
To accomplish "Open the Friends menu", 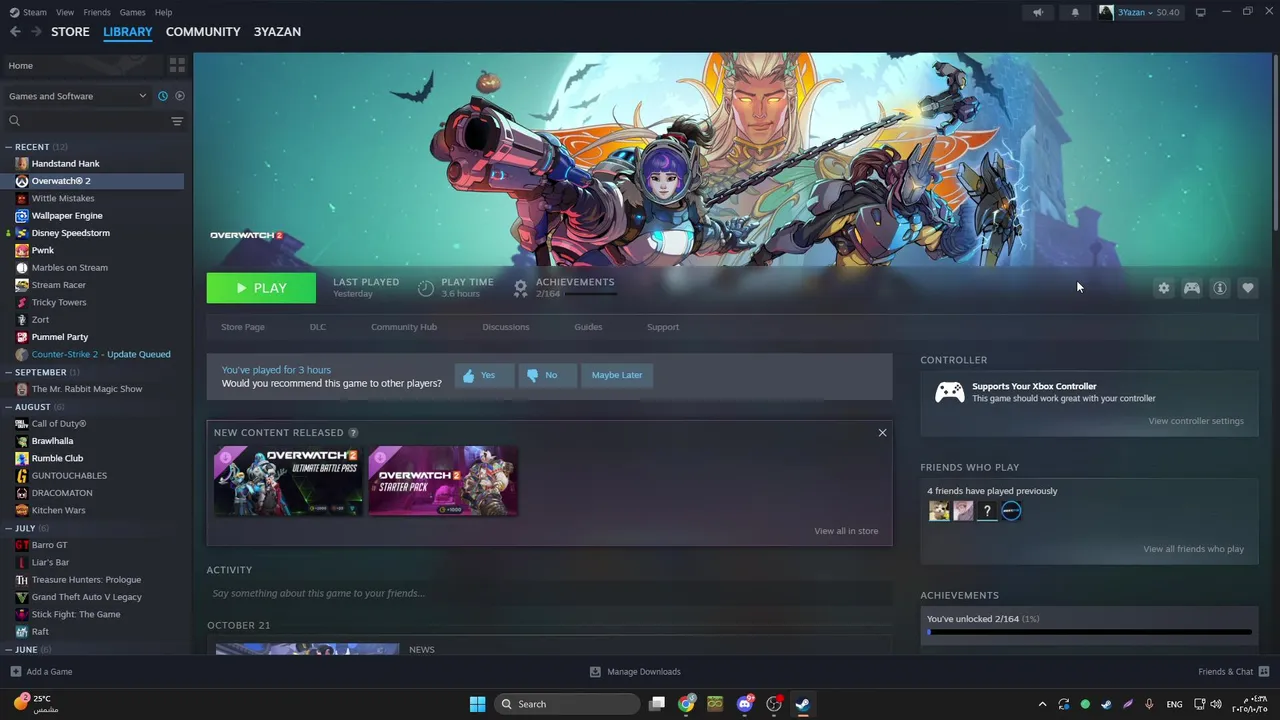I will click(x=97, y=12).
